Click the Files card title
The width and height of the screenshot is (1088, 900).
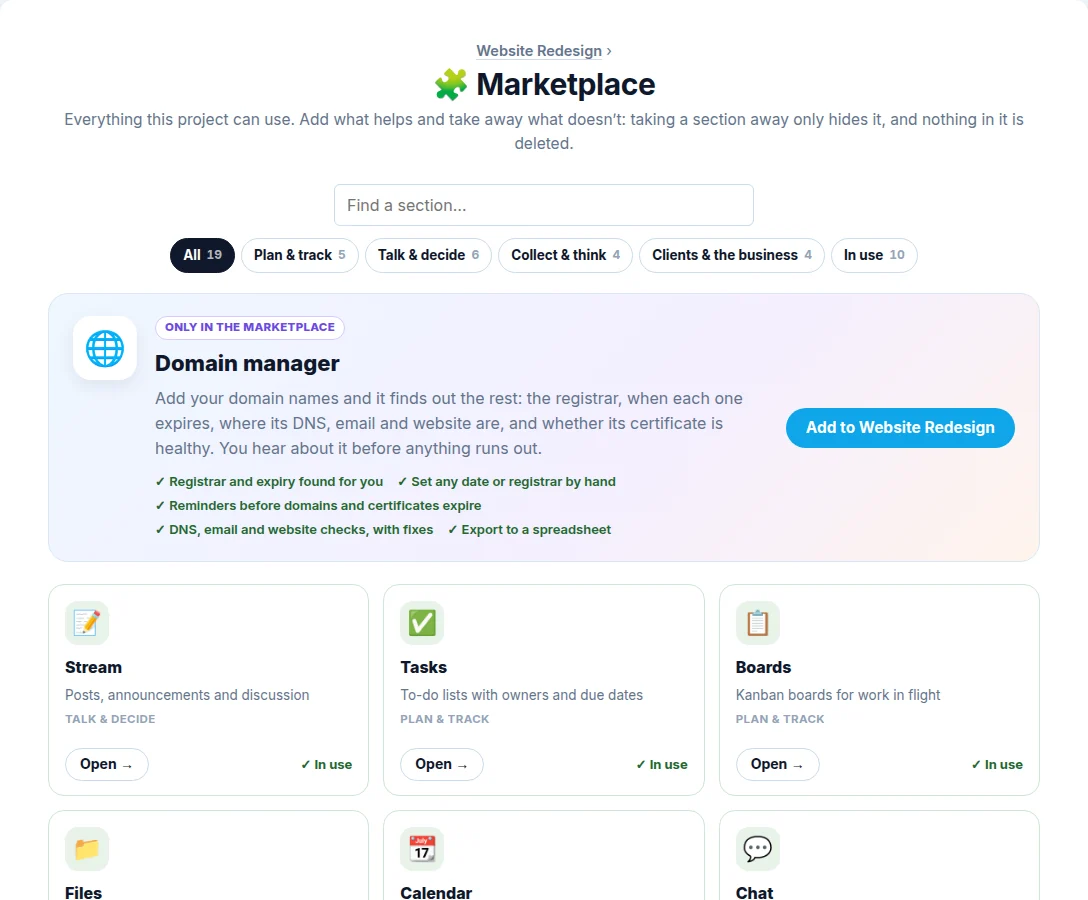click(83, 892)
